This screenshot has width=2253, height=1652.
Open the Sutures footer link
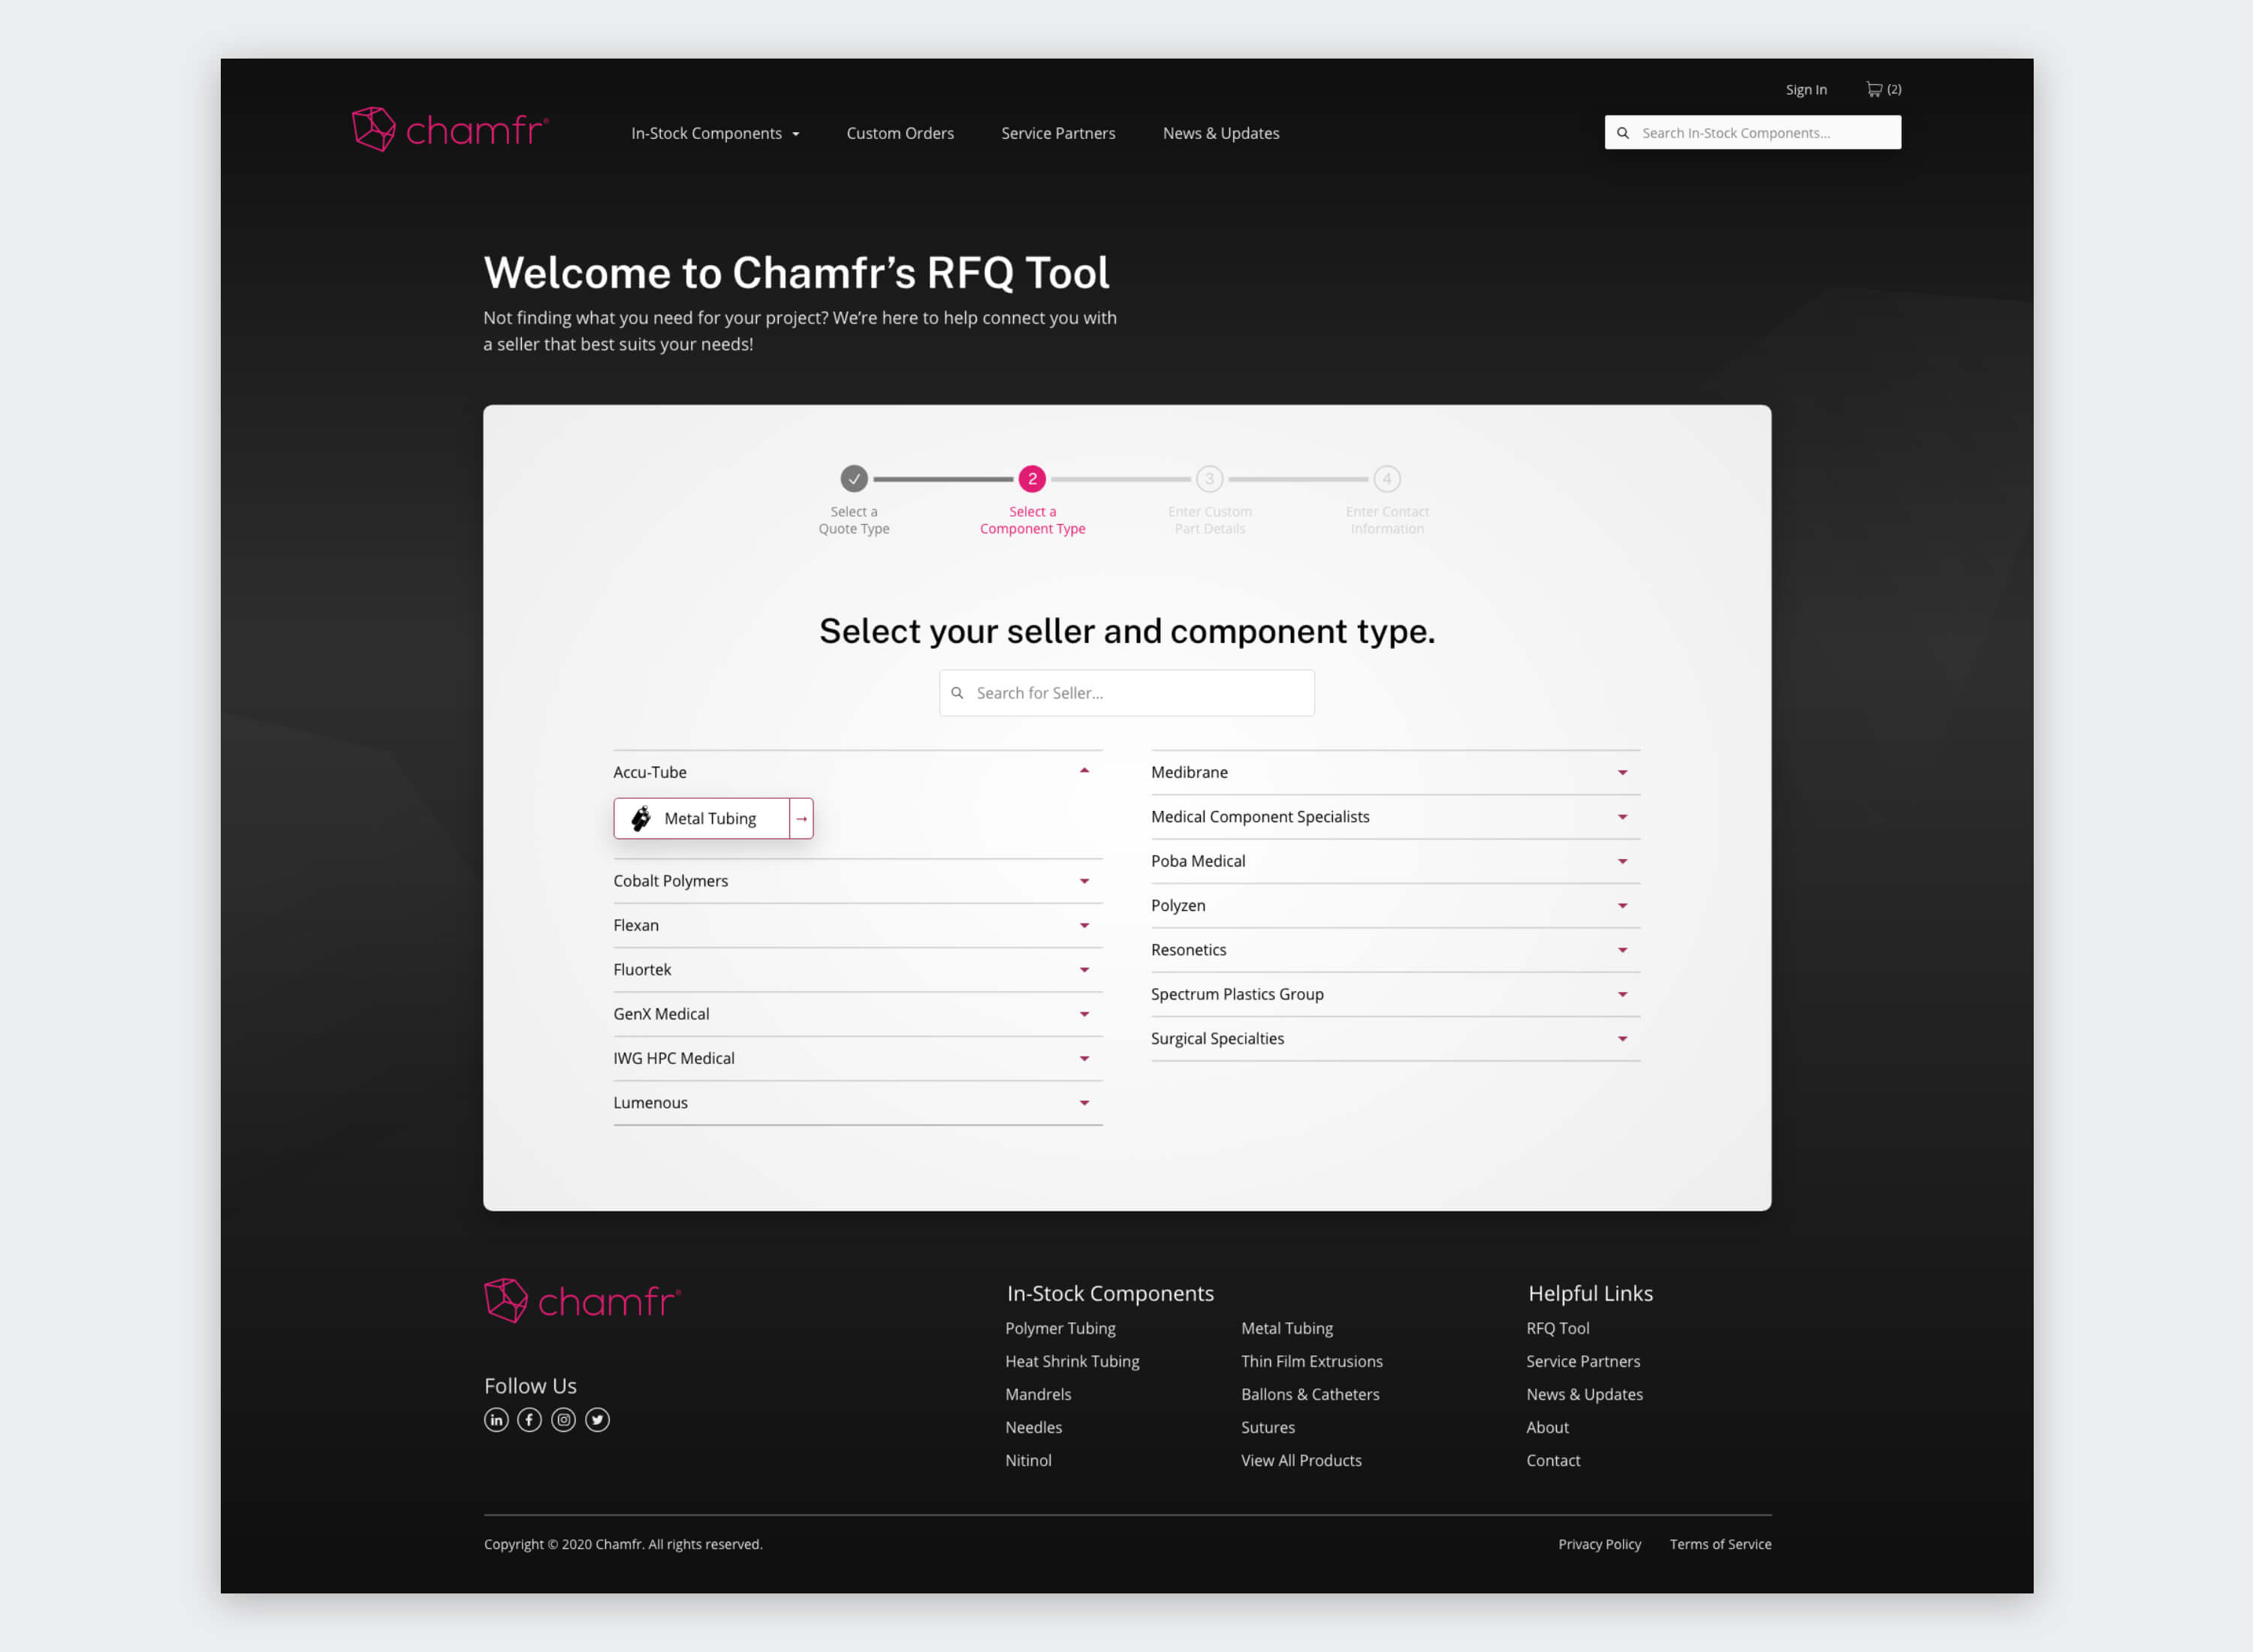click(x=1268, y=1427)
